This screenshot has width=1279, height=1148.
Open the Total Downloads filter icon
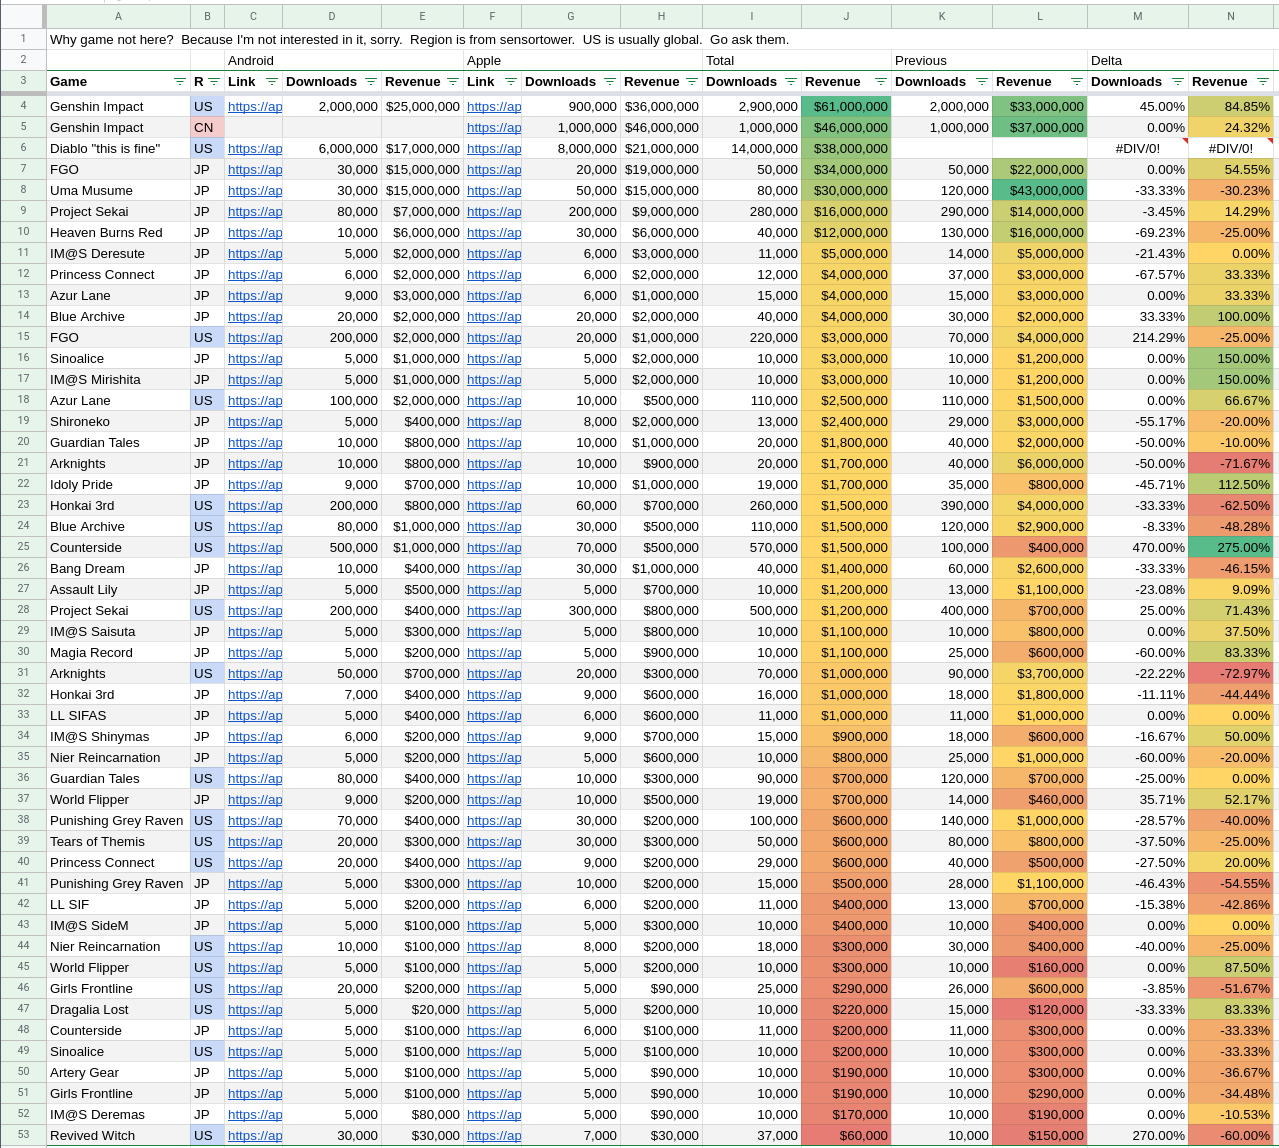point(791,82)
